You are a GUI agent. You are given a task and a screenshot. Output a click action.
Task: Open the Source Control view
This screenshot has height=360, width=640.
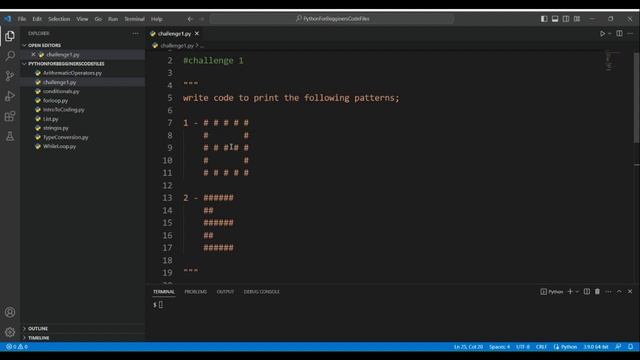coord(10,76)
